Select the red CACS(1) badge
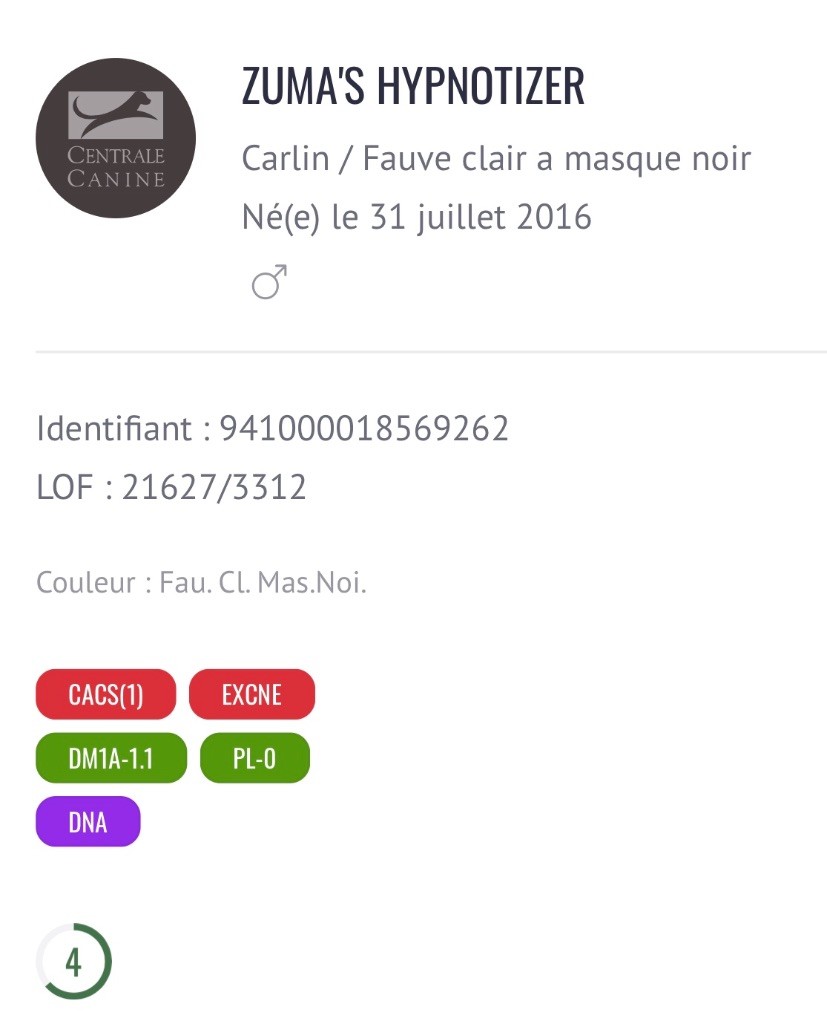This screenshot has width=827, height=1024. (x=106, y=694)
